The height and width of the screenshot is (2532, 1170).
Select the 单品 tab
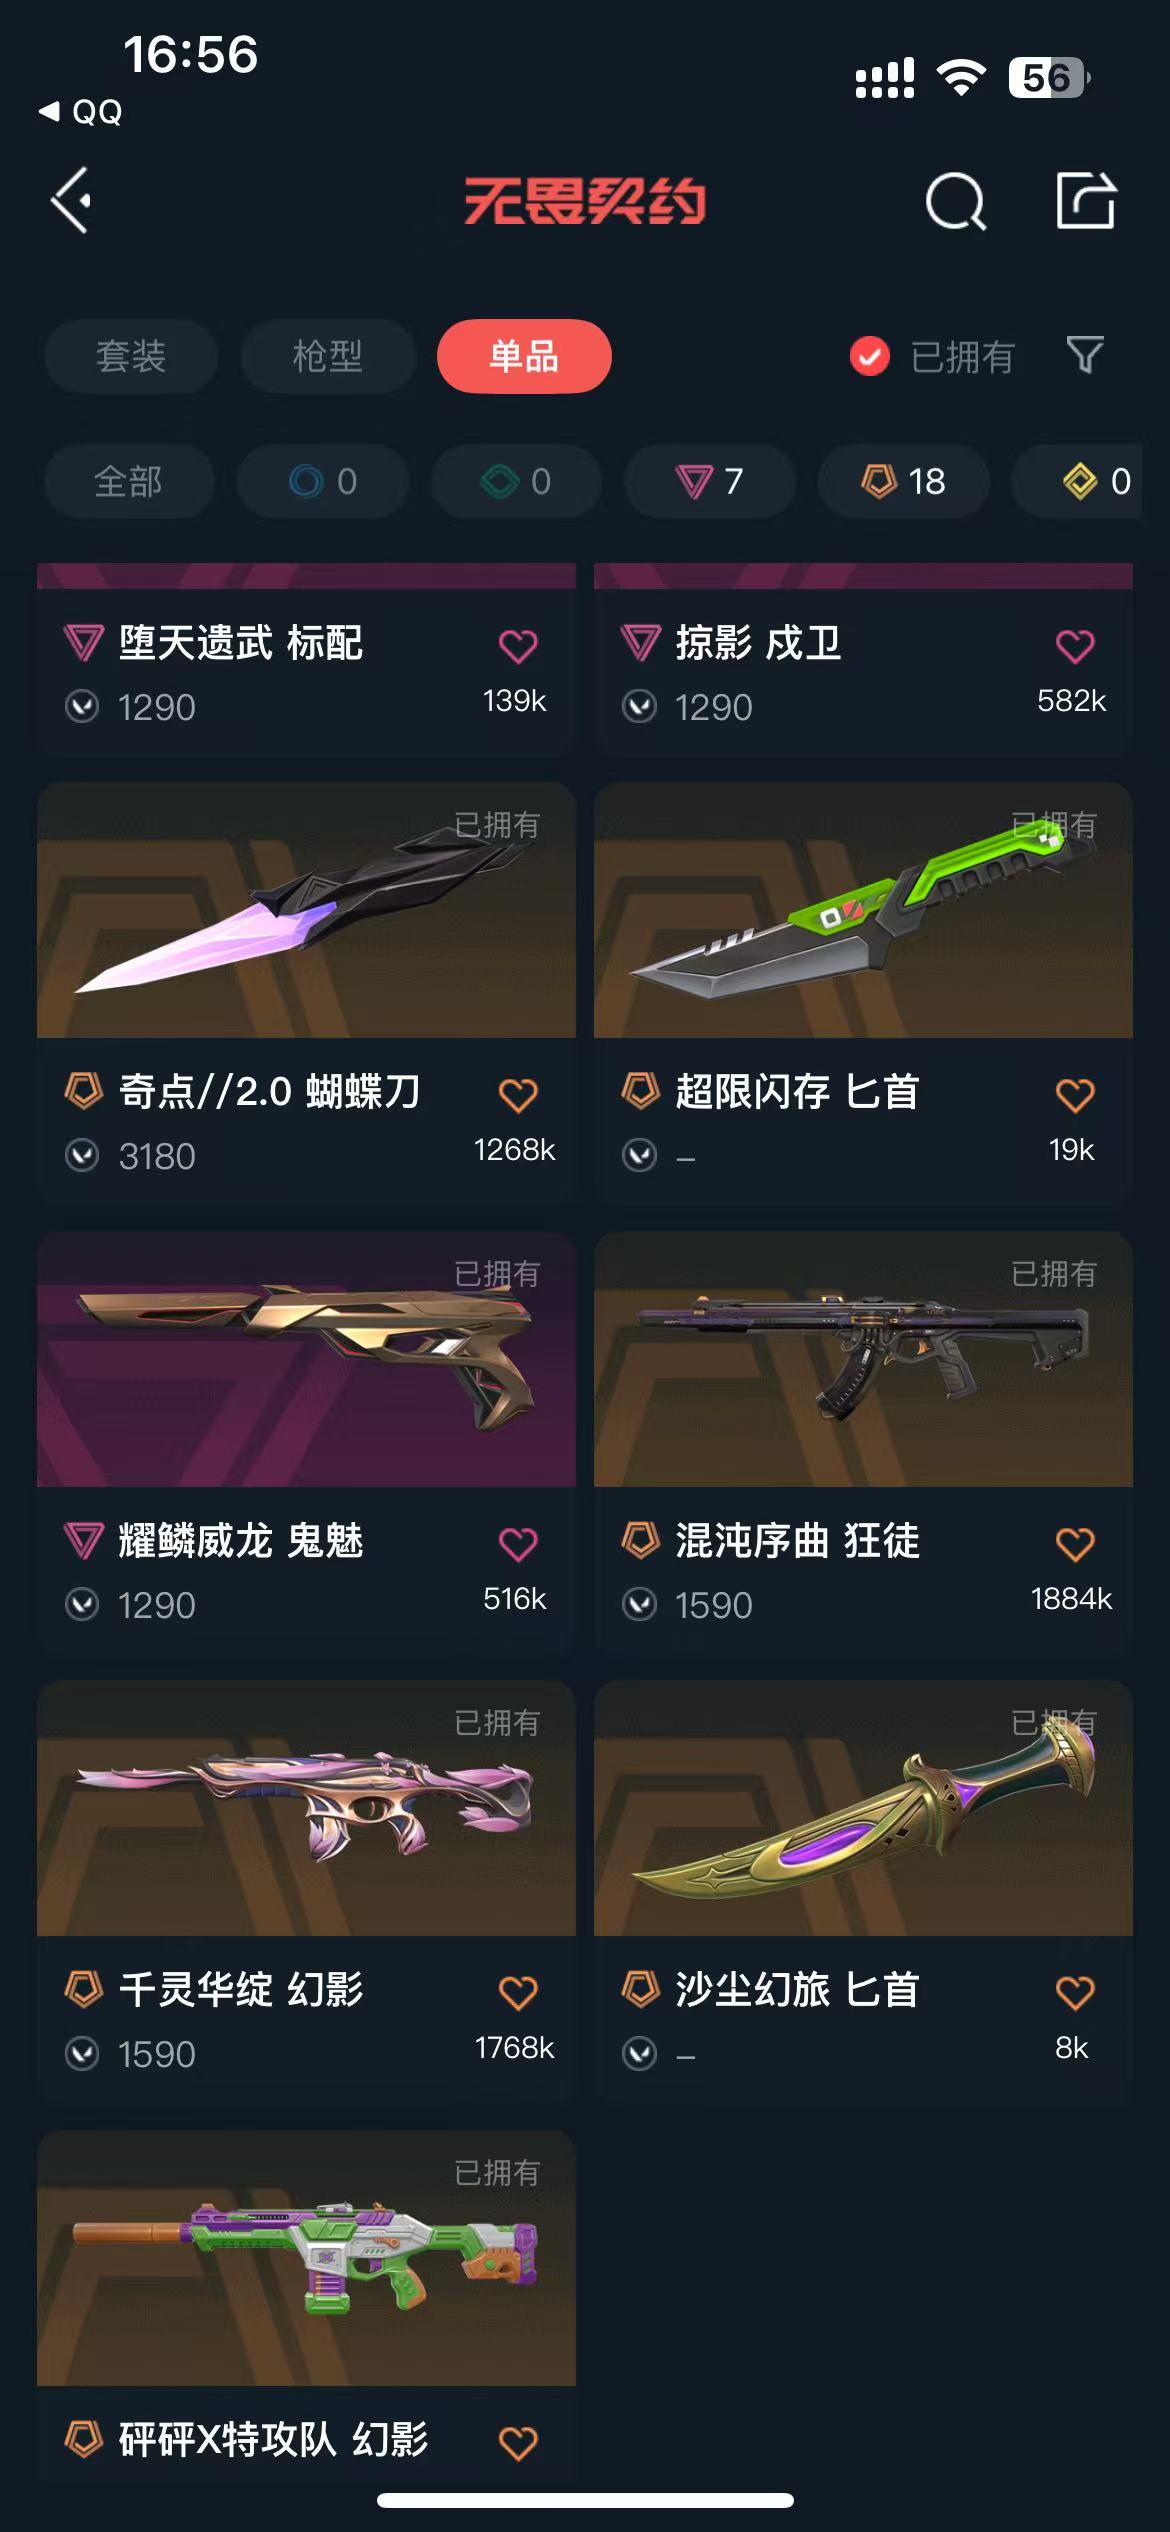click(524, 356)
